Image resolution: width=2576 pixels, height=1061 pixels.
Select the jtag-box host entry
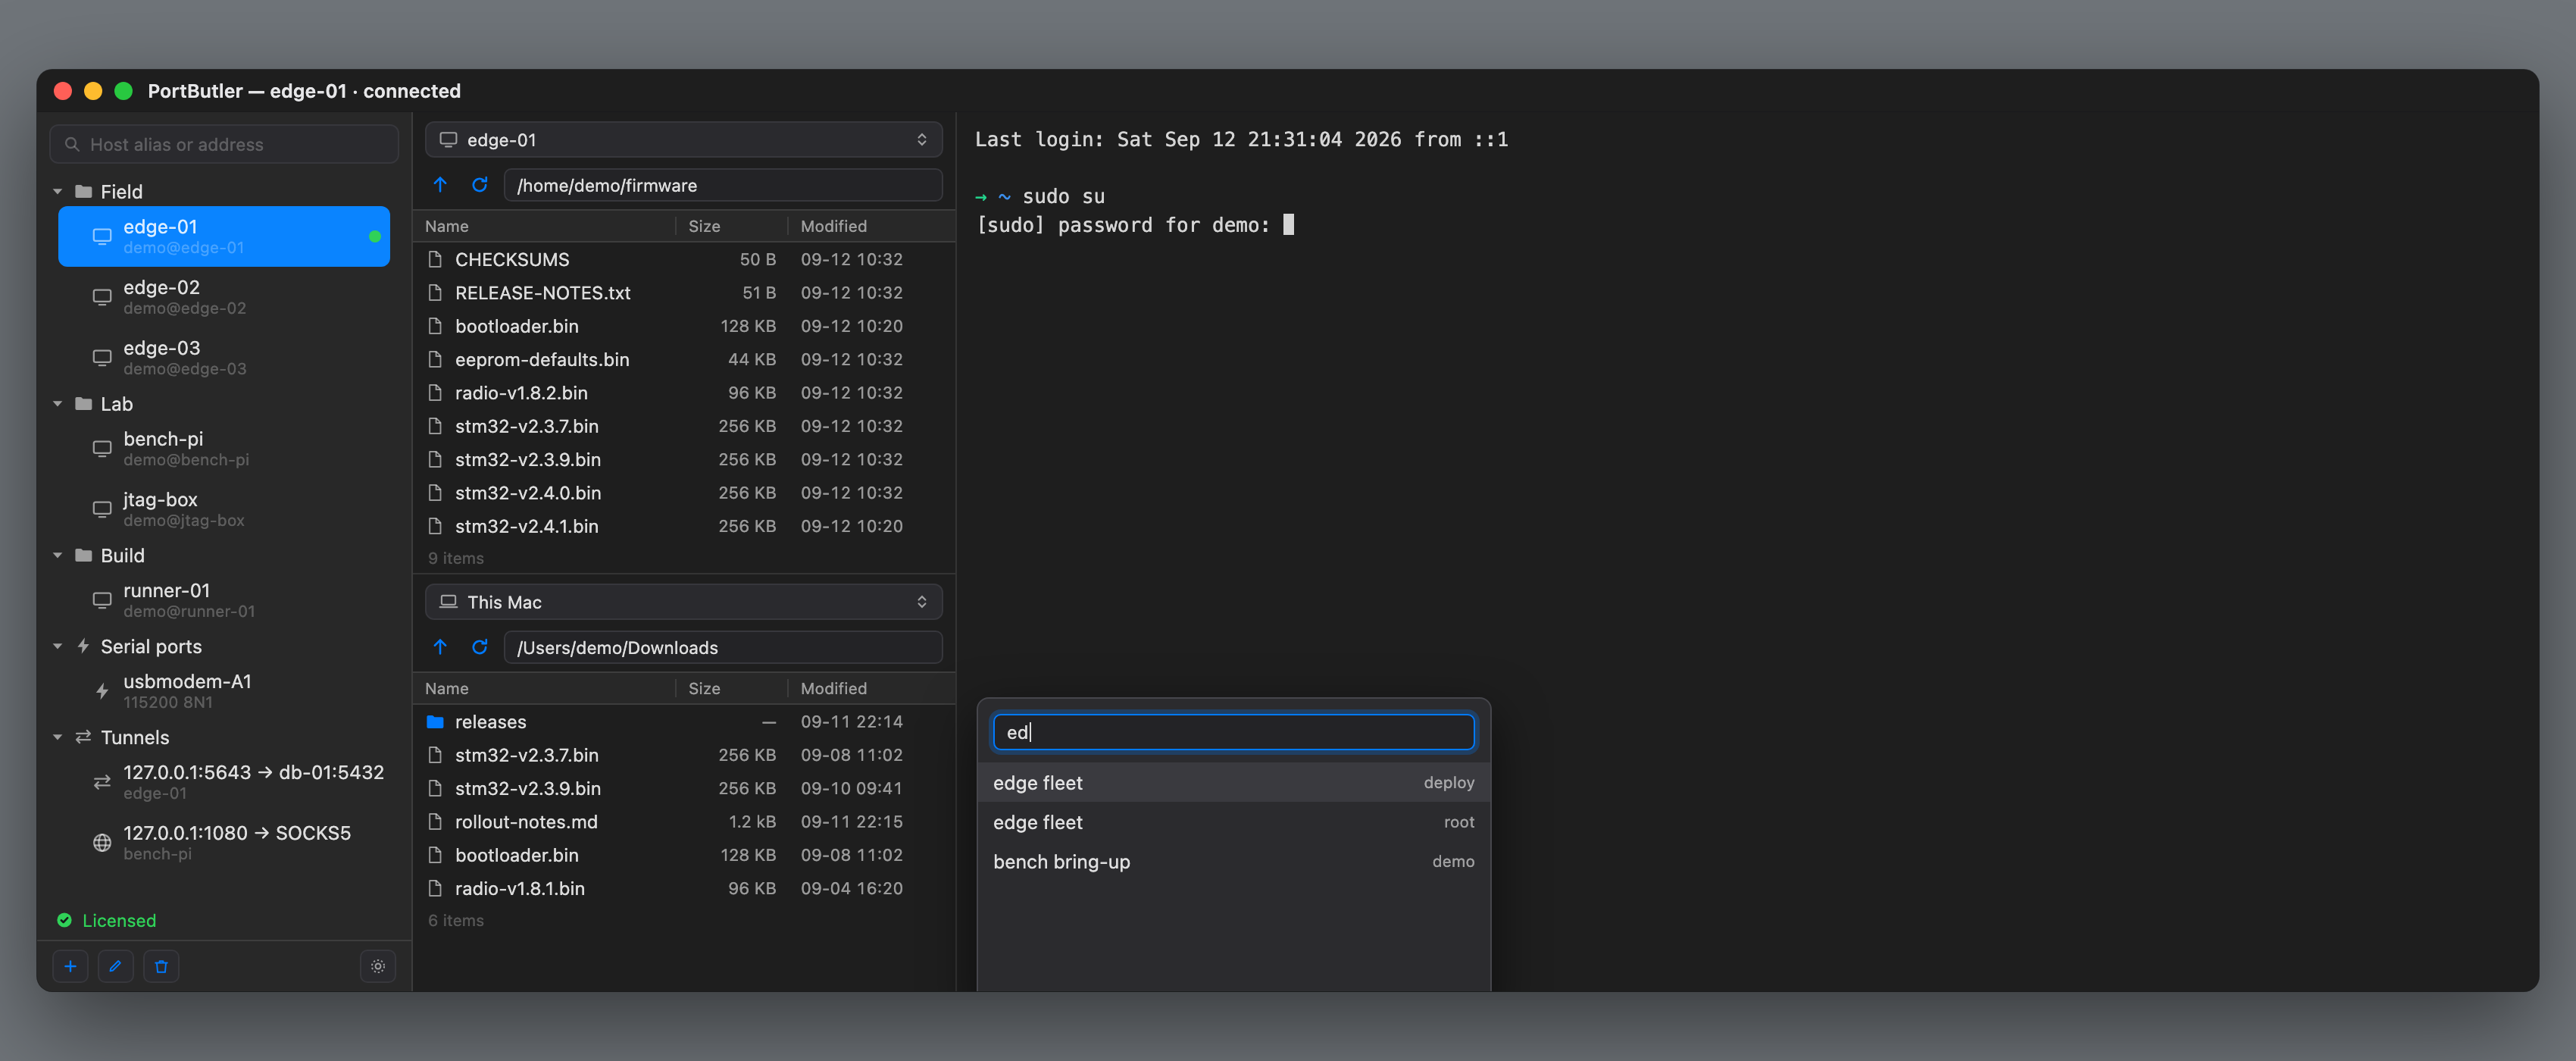coord(224,509)
